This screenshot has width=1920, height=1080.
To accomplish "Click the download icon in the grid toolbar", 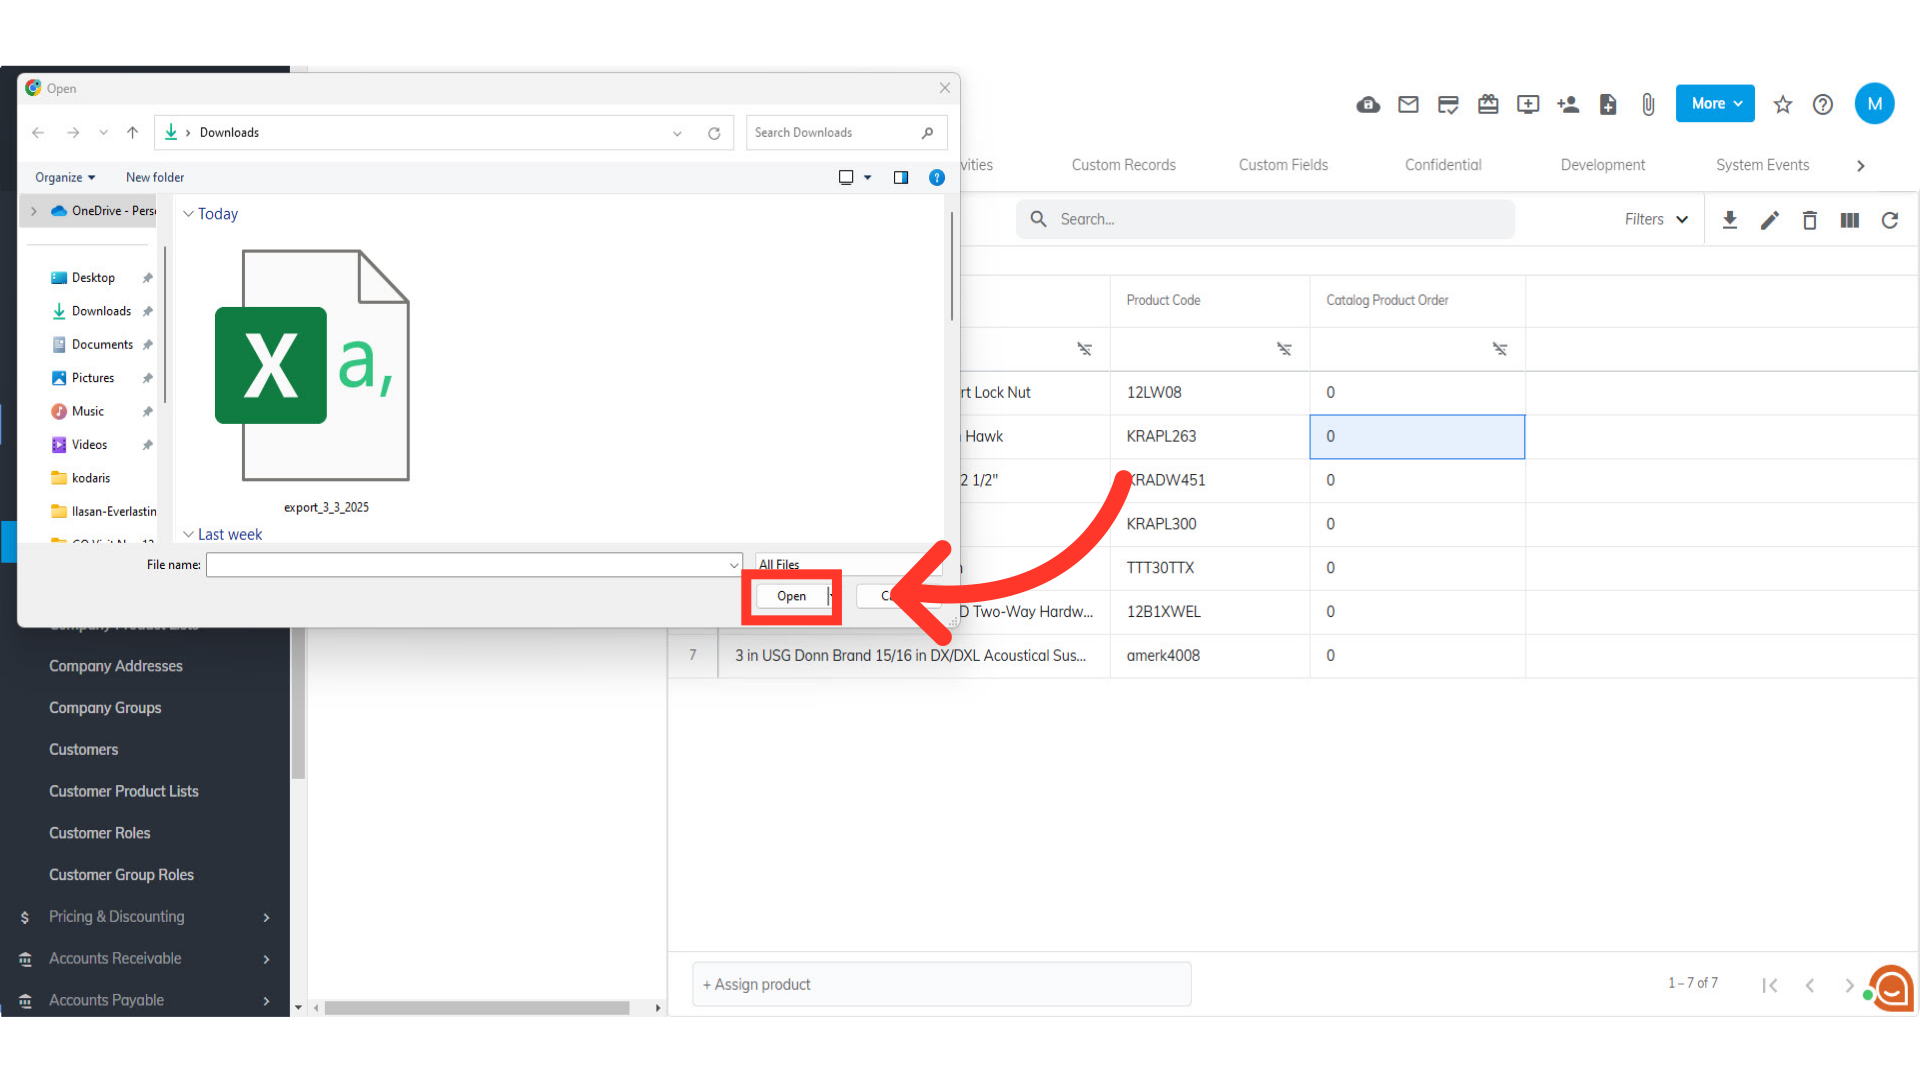I will click(1730, 220).
